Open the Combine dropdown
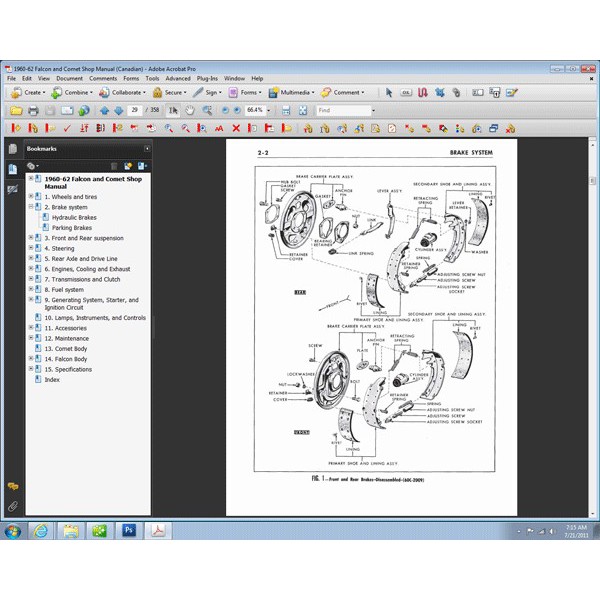This screenshot has width=600, height=600. [x=72, y=93]
